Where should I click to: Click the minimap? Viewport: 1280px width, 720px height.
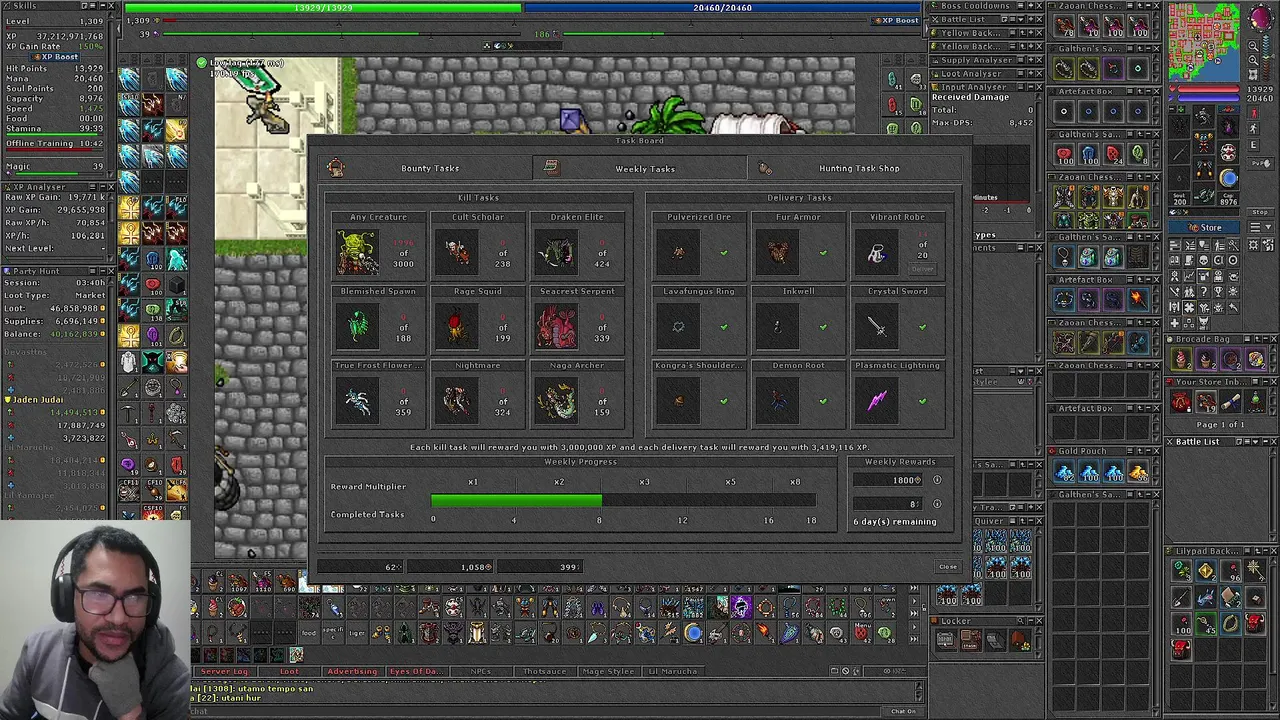coord(1204,42)
